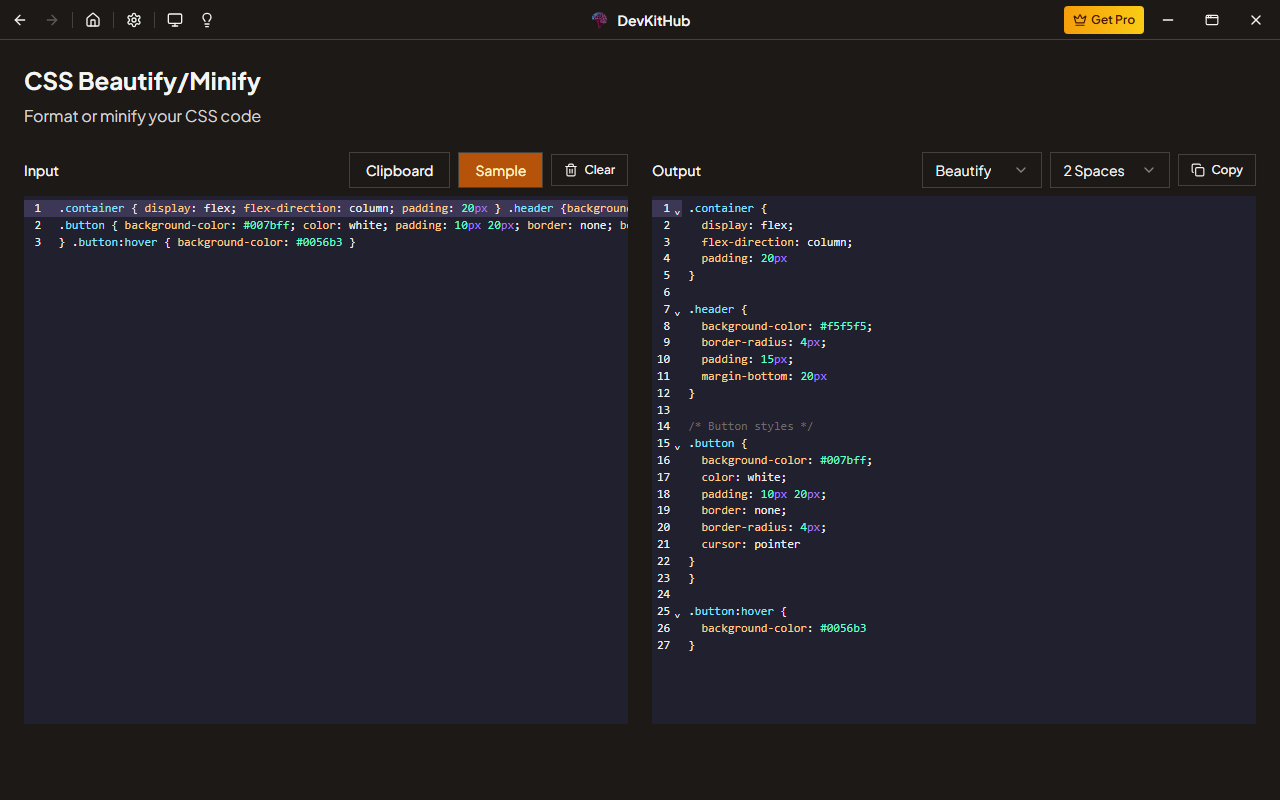
Task: Click the '/* Button styles */' comment
Action: pos(751,426)
